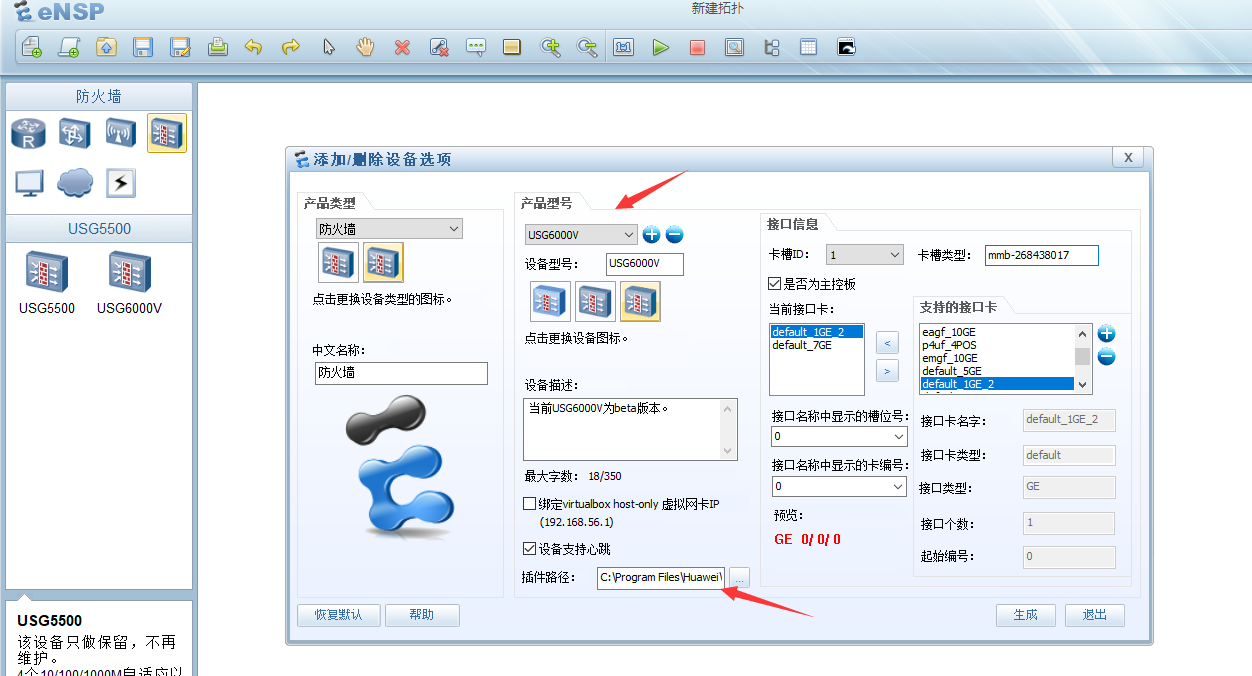Select the cloud category icon
1252x676 pixels.
tap(75, 182)
